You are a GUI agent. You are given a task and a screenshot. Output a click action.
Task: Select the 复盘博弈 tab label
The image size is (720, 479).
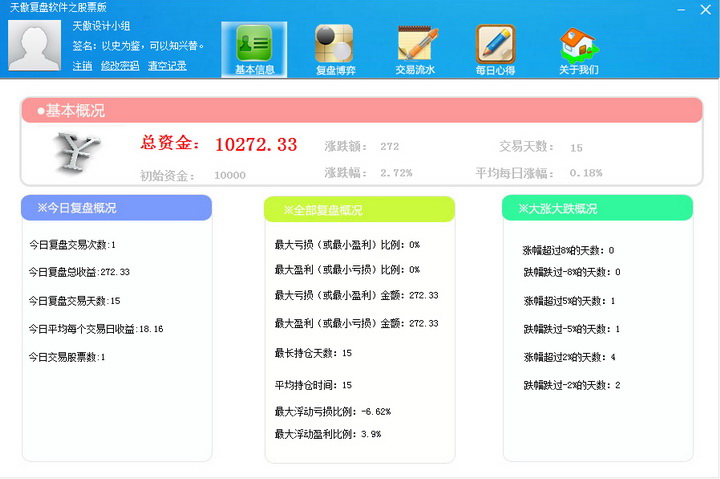336,70
